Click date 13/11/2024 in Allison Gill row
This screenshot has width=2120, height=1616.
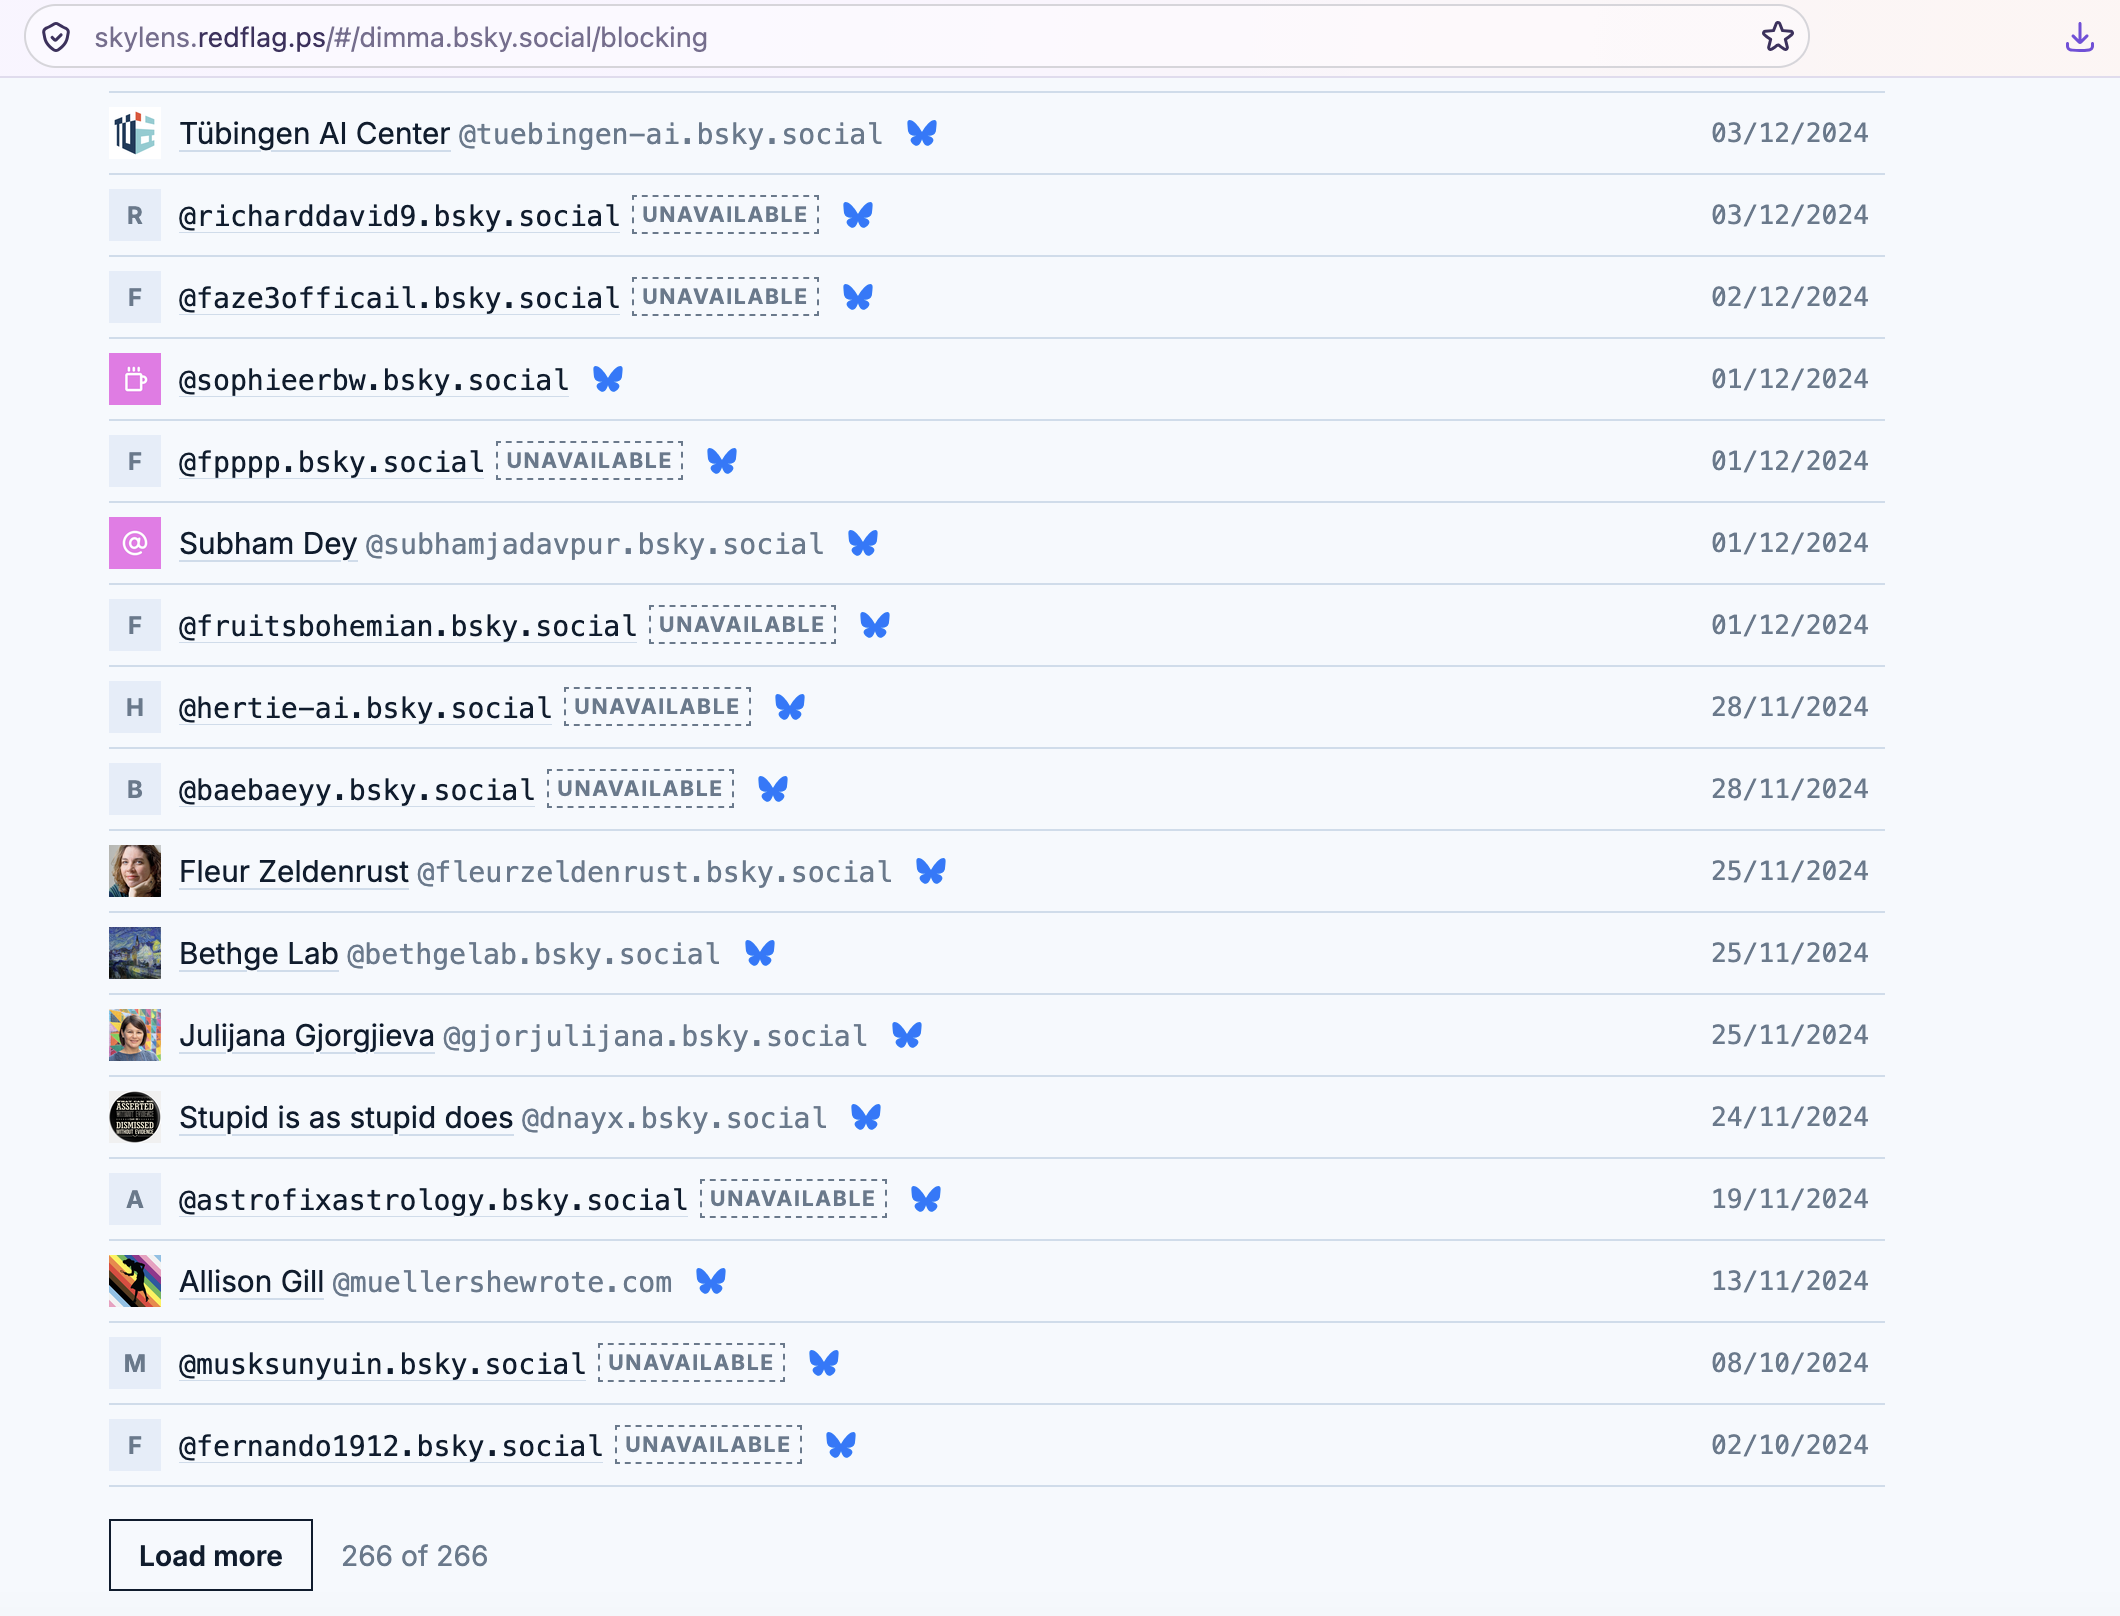[1790, 1281]
